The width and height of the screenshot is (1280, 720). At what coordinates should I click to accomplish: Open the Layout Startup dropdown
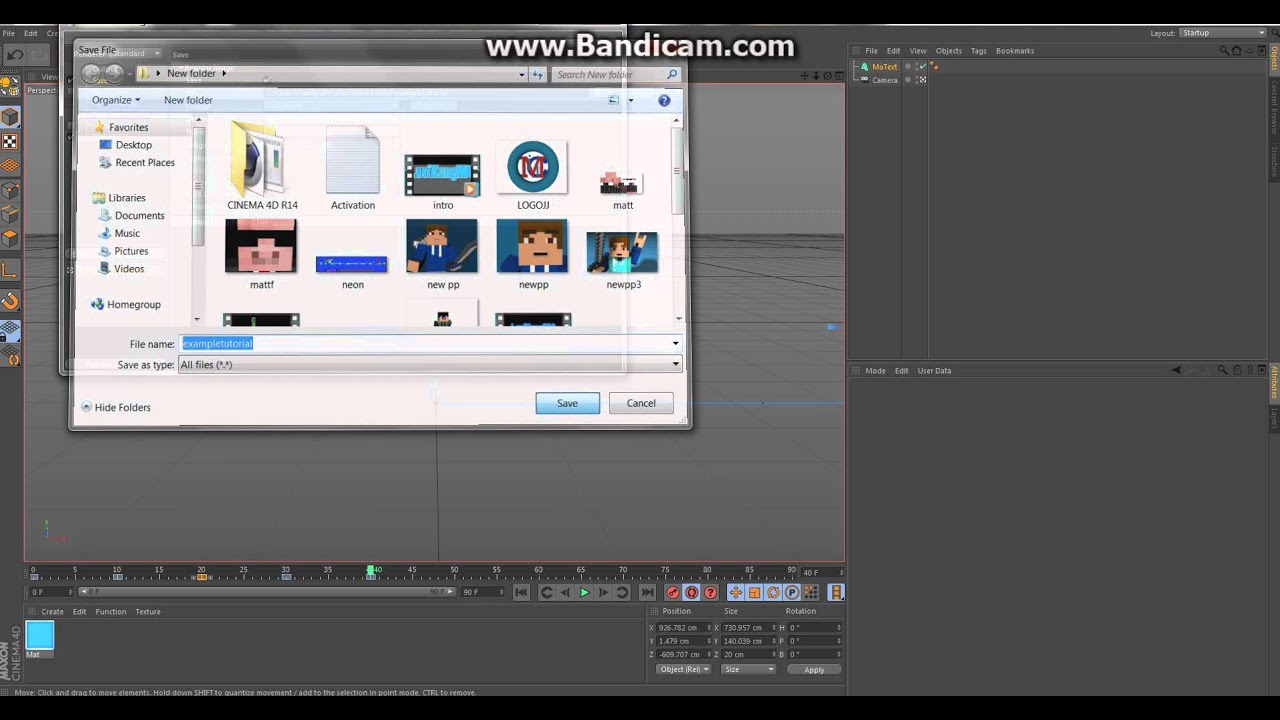tap(1222, 33)
